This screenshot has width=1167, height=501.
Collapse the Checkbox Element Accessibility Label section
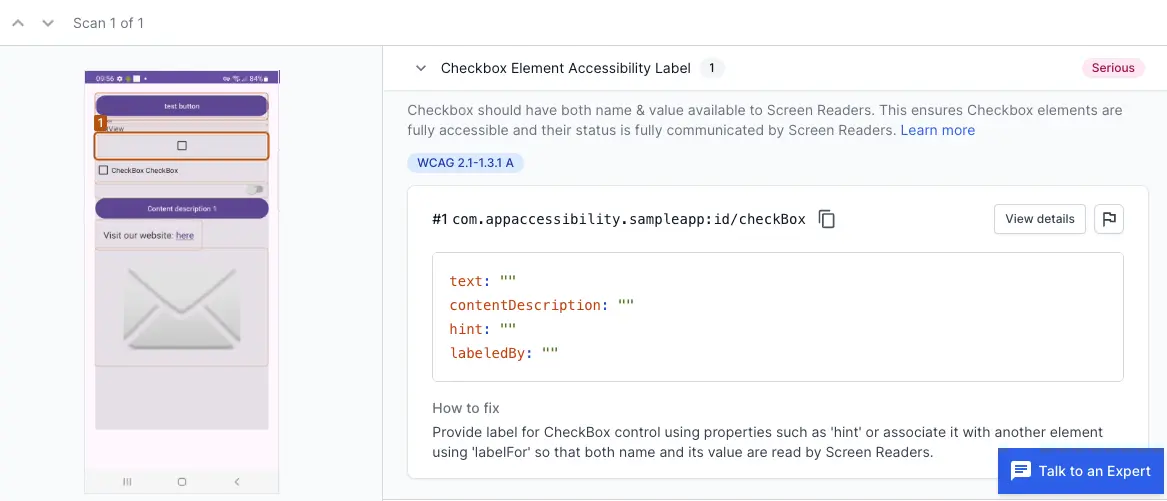421,68
